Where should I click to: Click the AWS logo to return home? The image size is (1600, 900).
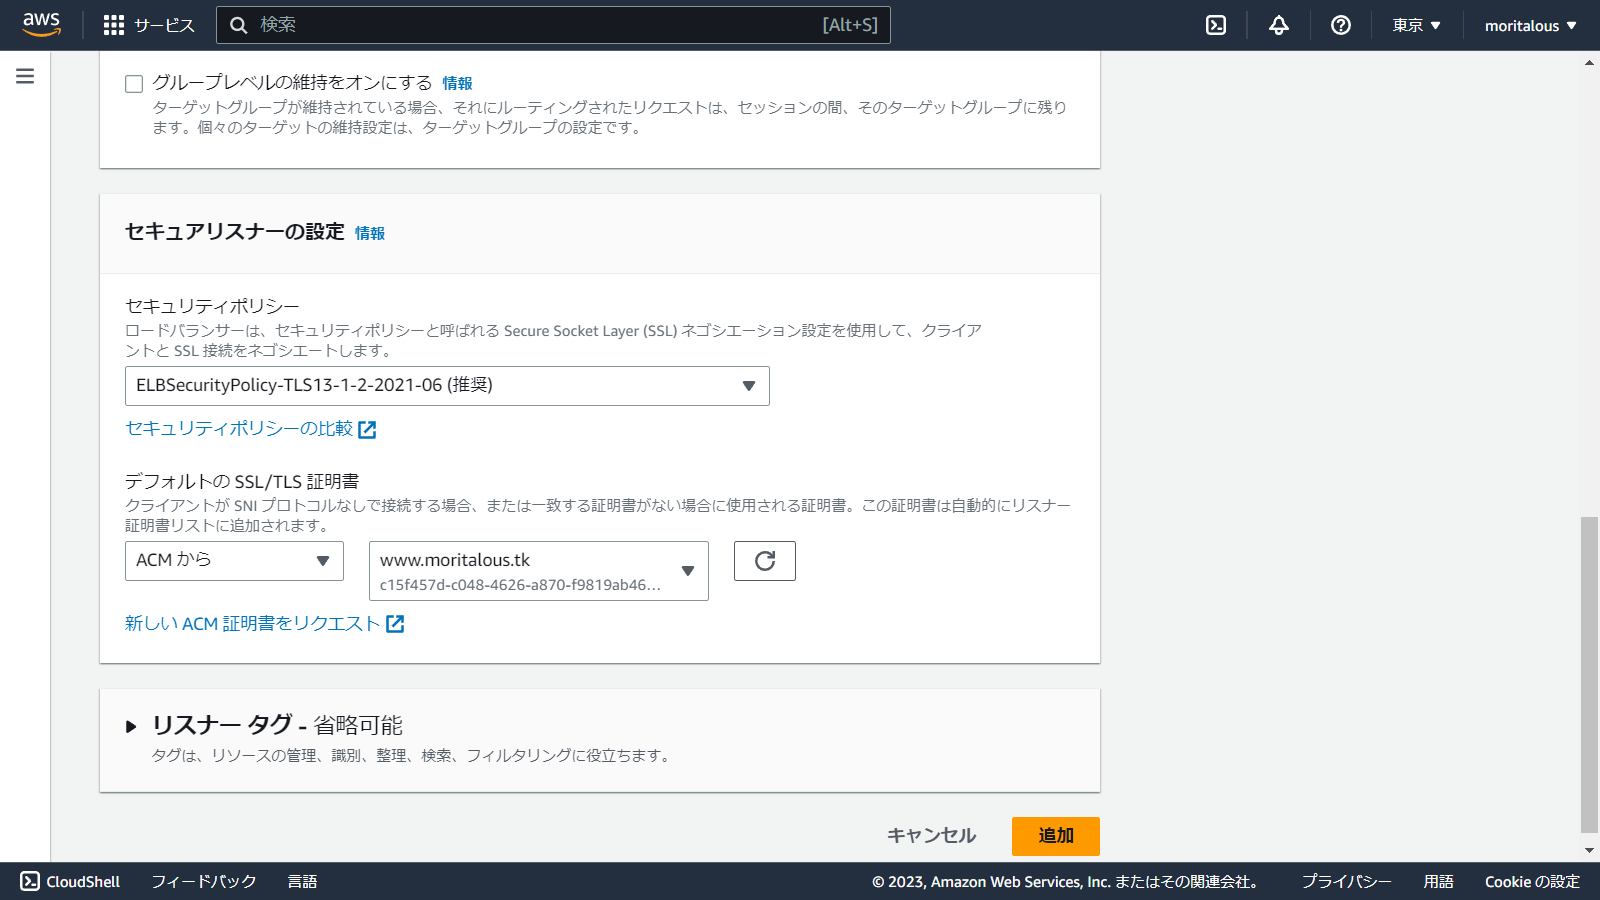click(41, 24)
